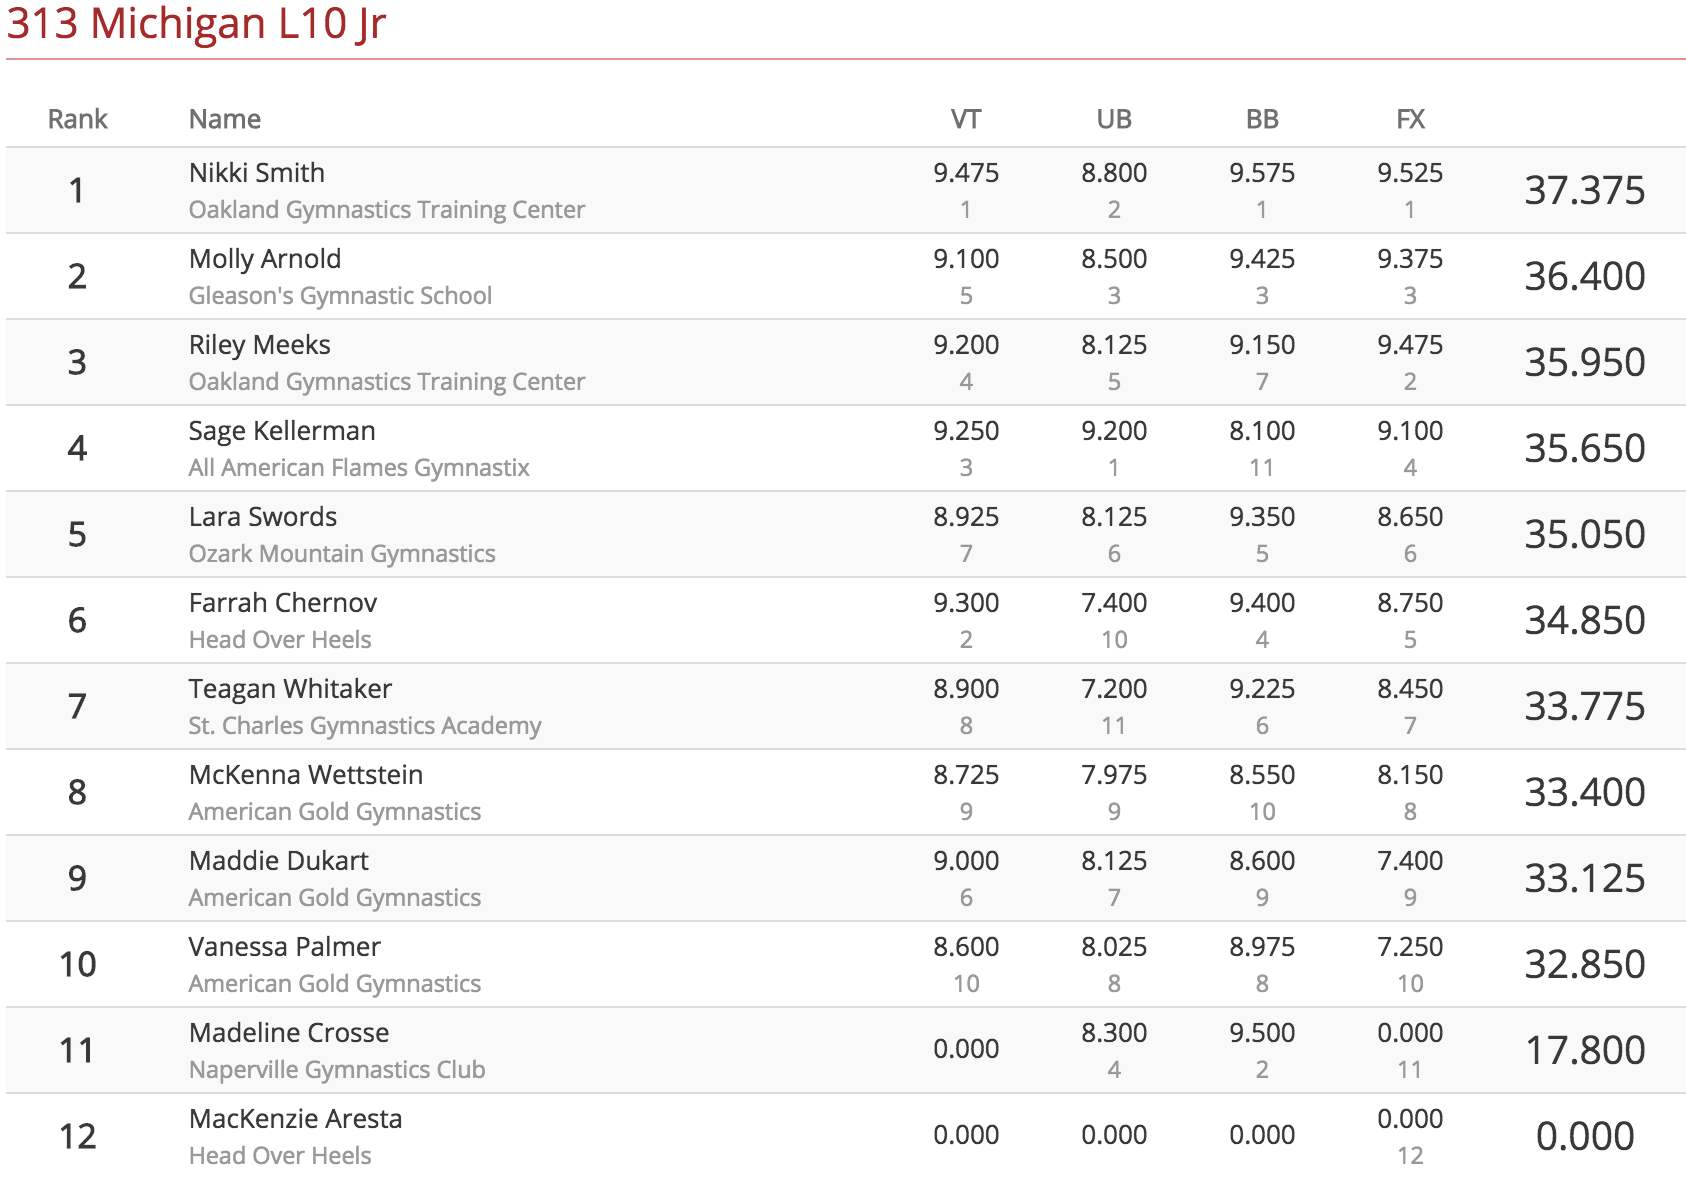Sort by the VT column header
Image resolution: width=1686 pixels, height=1178 pixels.
(x=965, y=119)
